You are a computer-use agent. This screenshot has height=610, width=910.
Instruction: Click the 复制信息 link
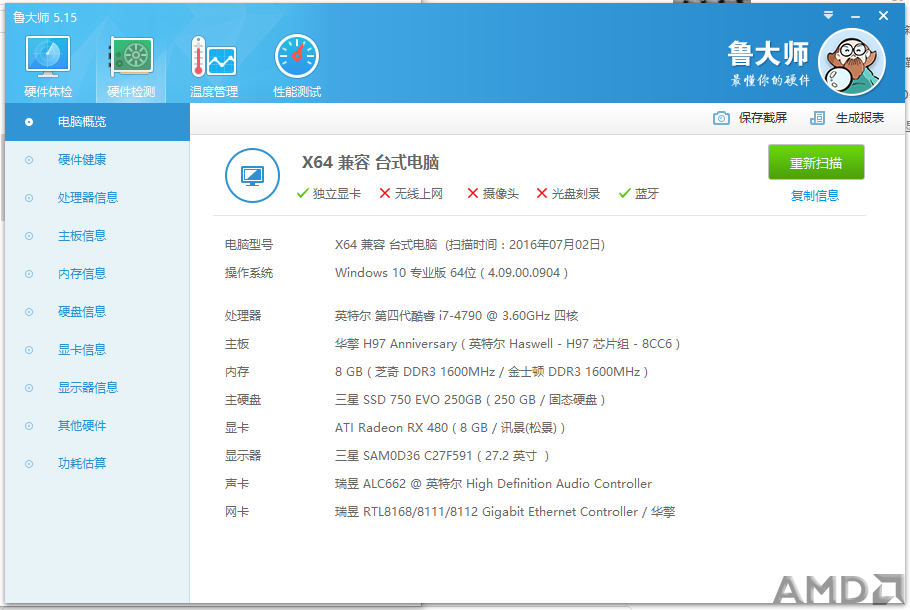815,196
